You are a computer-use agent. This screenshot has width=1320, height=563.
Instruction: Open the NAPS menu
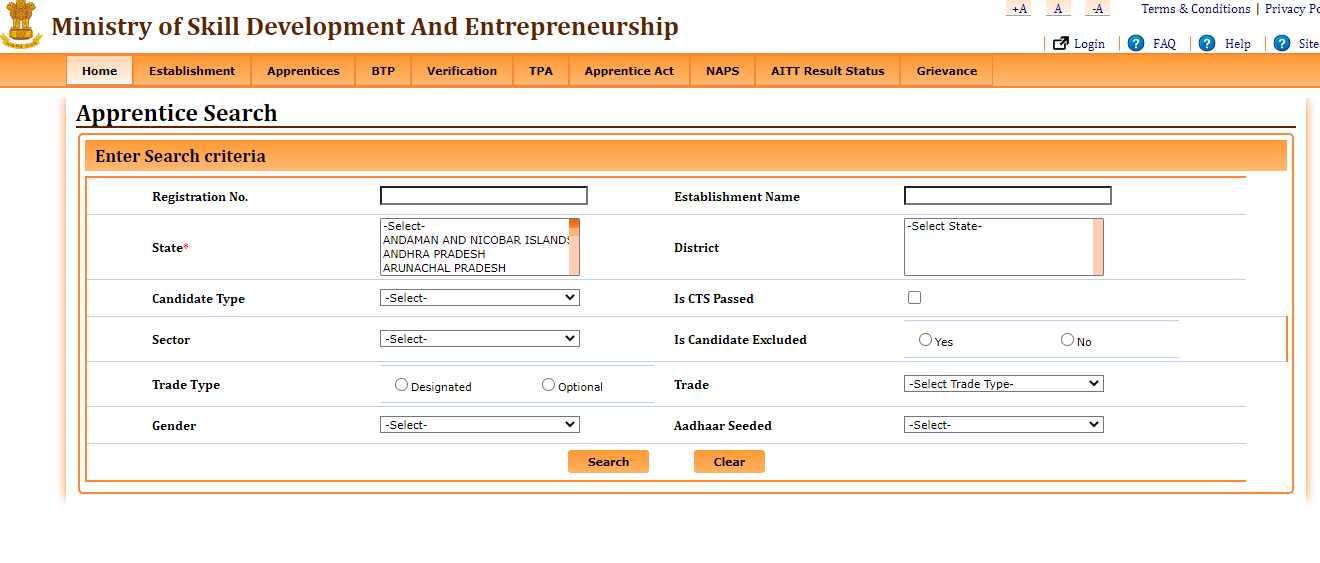pyautogui.click(x=722, y=71)
